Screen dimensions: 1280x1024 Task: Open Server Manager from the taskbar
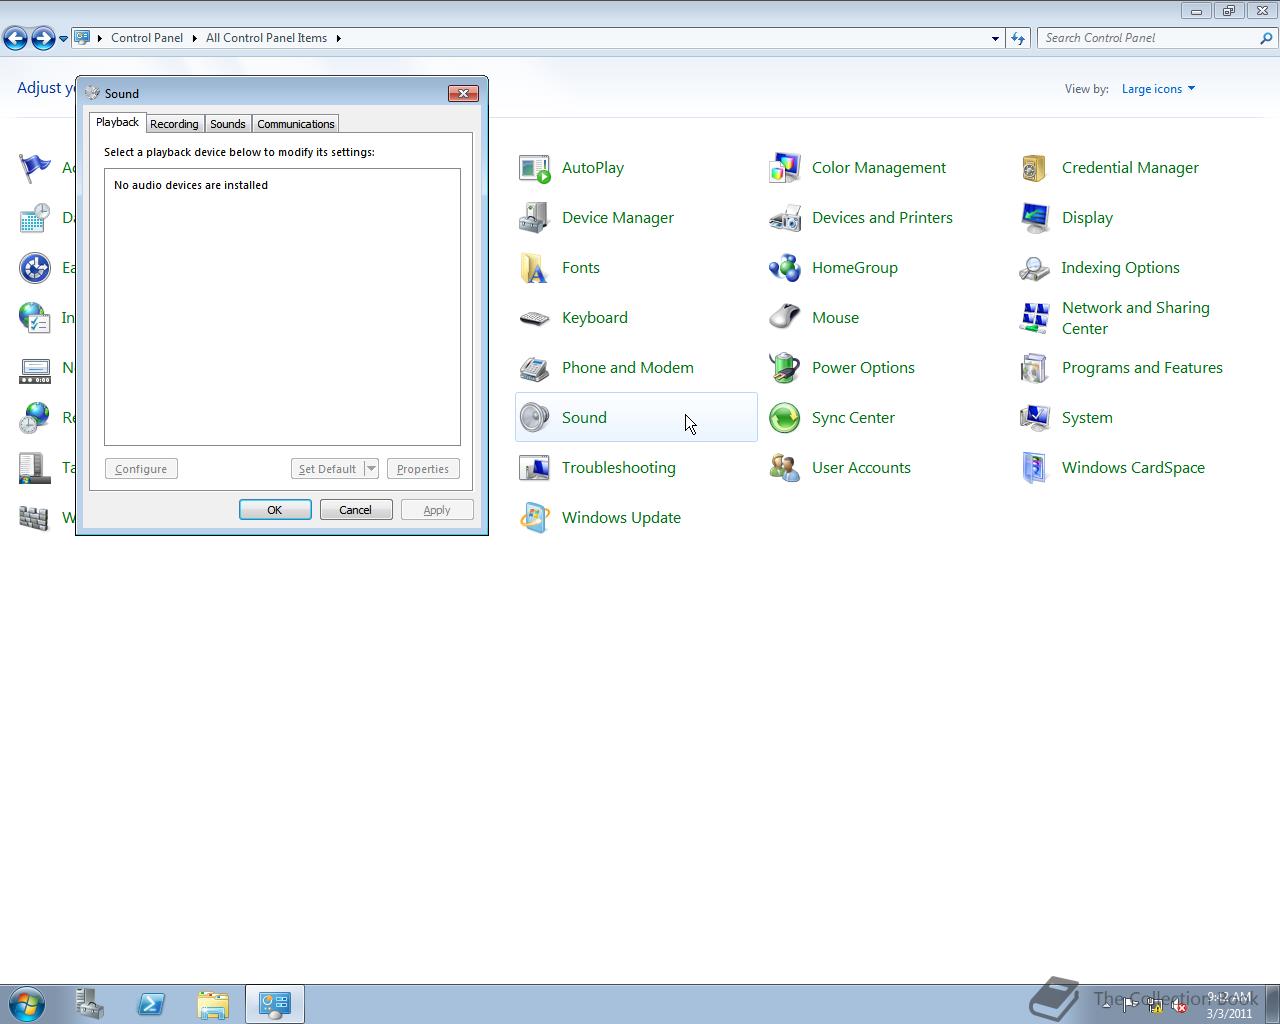[x=89, y=1004]
